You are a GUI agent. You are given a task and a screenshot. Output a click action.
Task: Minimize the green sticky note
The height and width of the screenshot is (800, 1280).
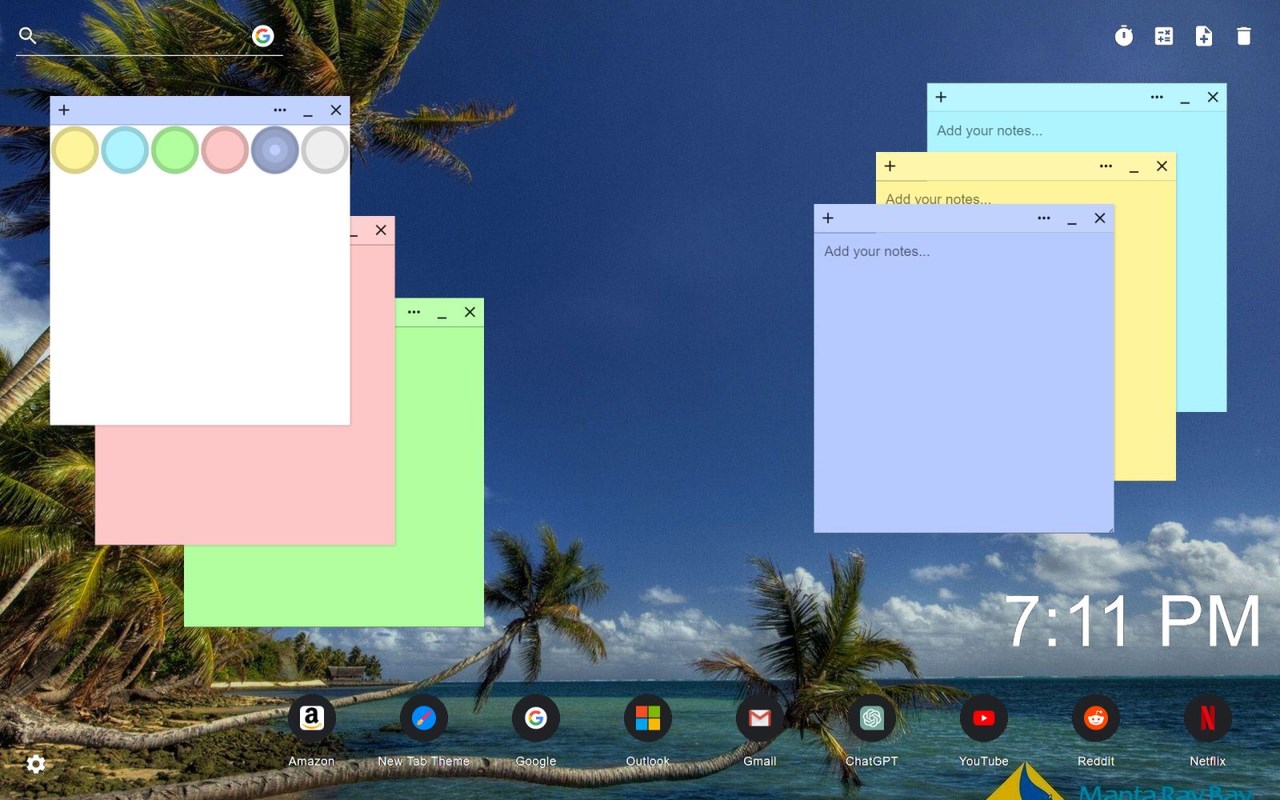[442, 314]
